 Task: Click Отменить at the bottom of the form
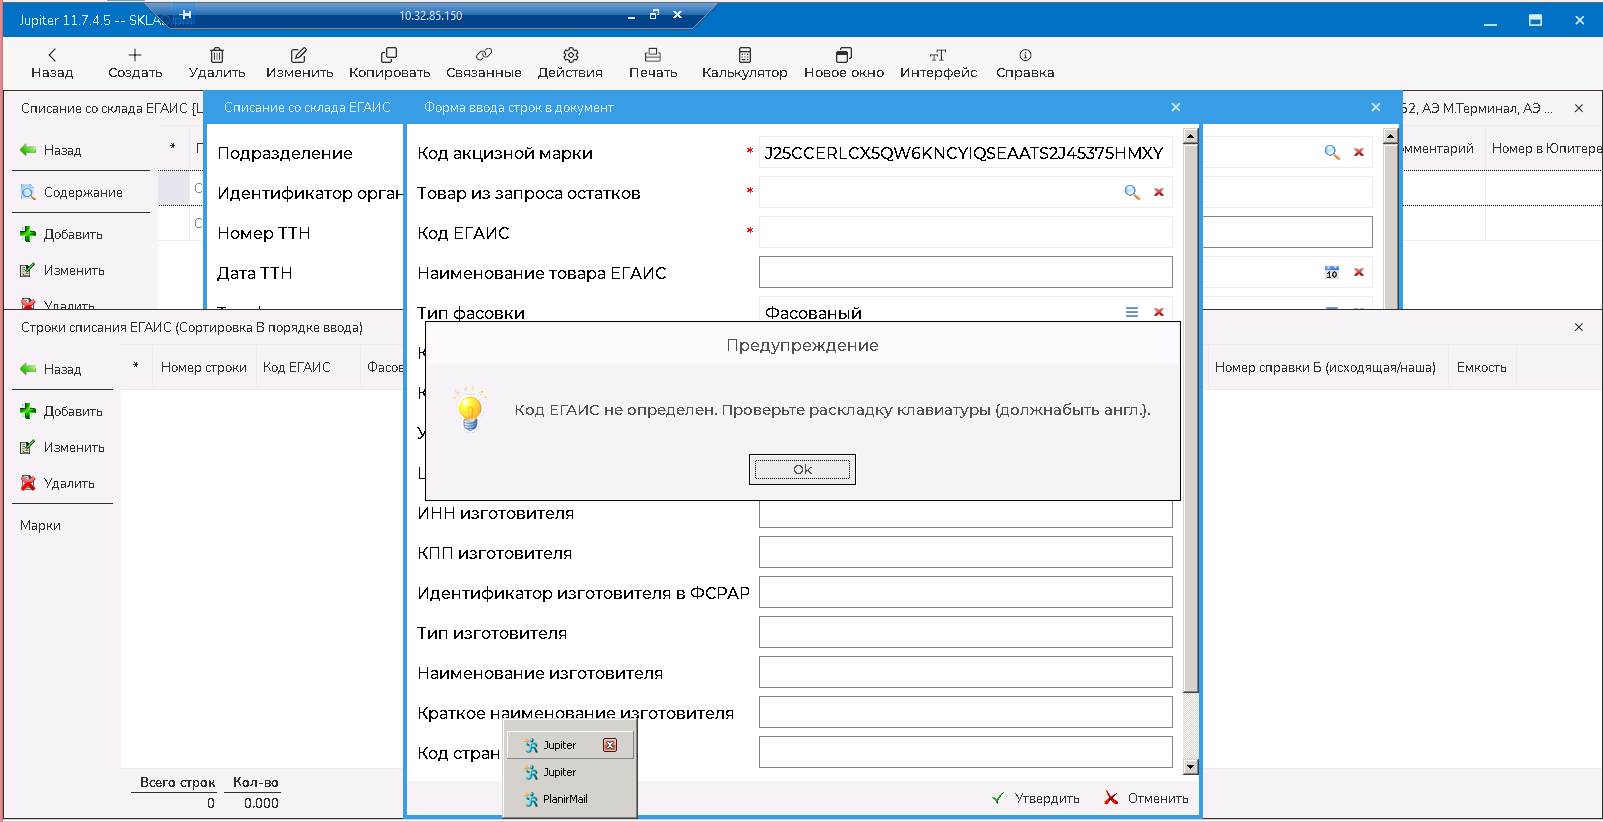point(1146,798)
